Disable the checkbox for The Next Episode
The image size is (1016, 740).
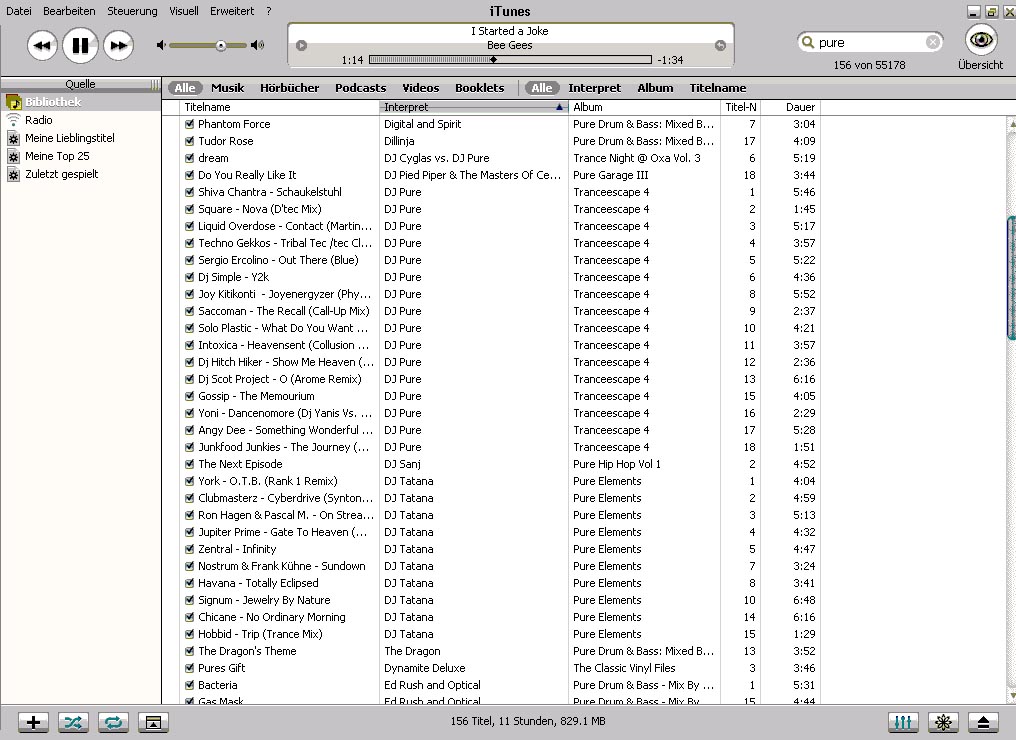[x=189, y=464]
